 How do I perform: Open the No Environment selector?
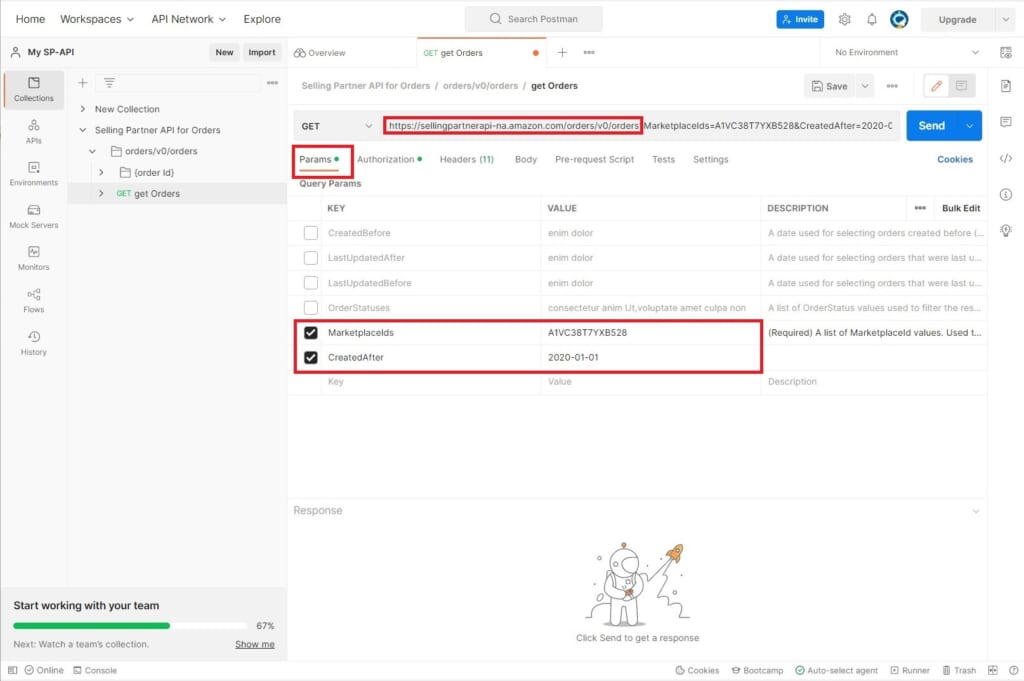point(906,52)
